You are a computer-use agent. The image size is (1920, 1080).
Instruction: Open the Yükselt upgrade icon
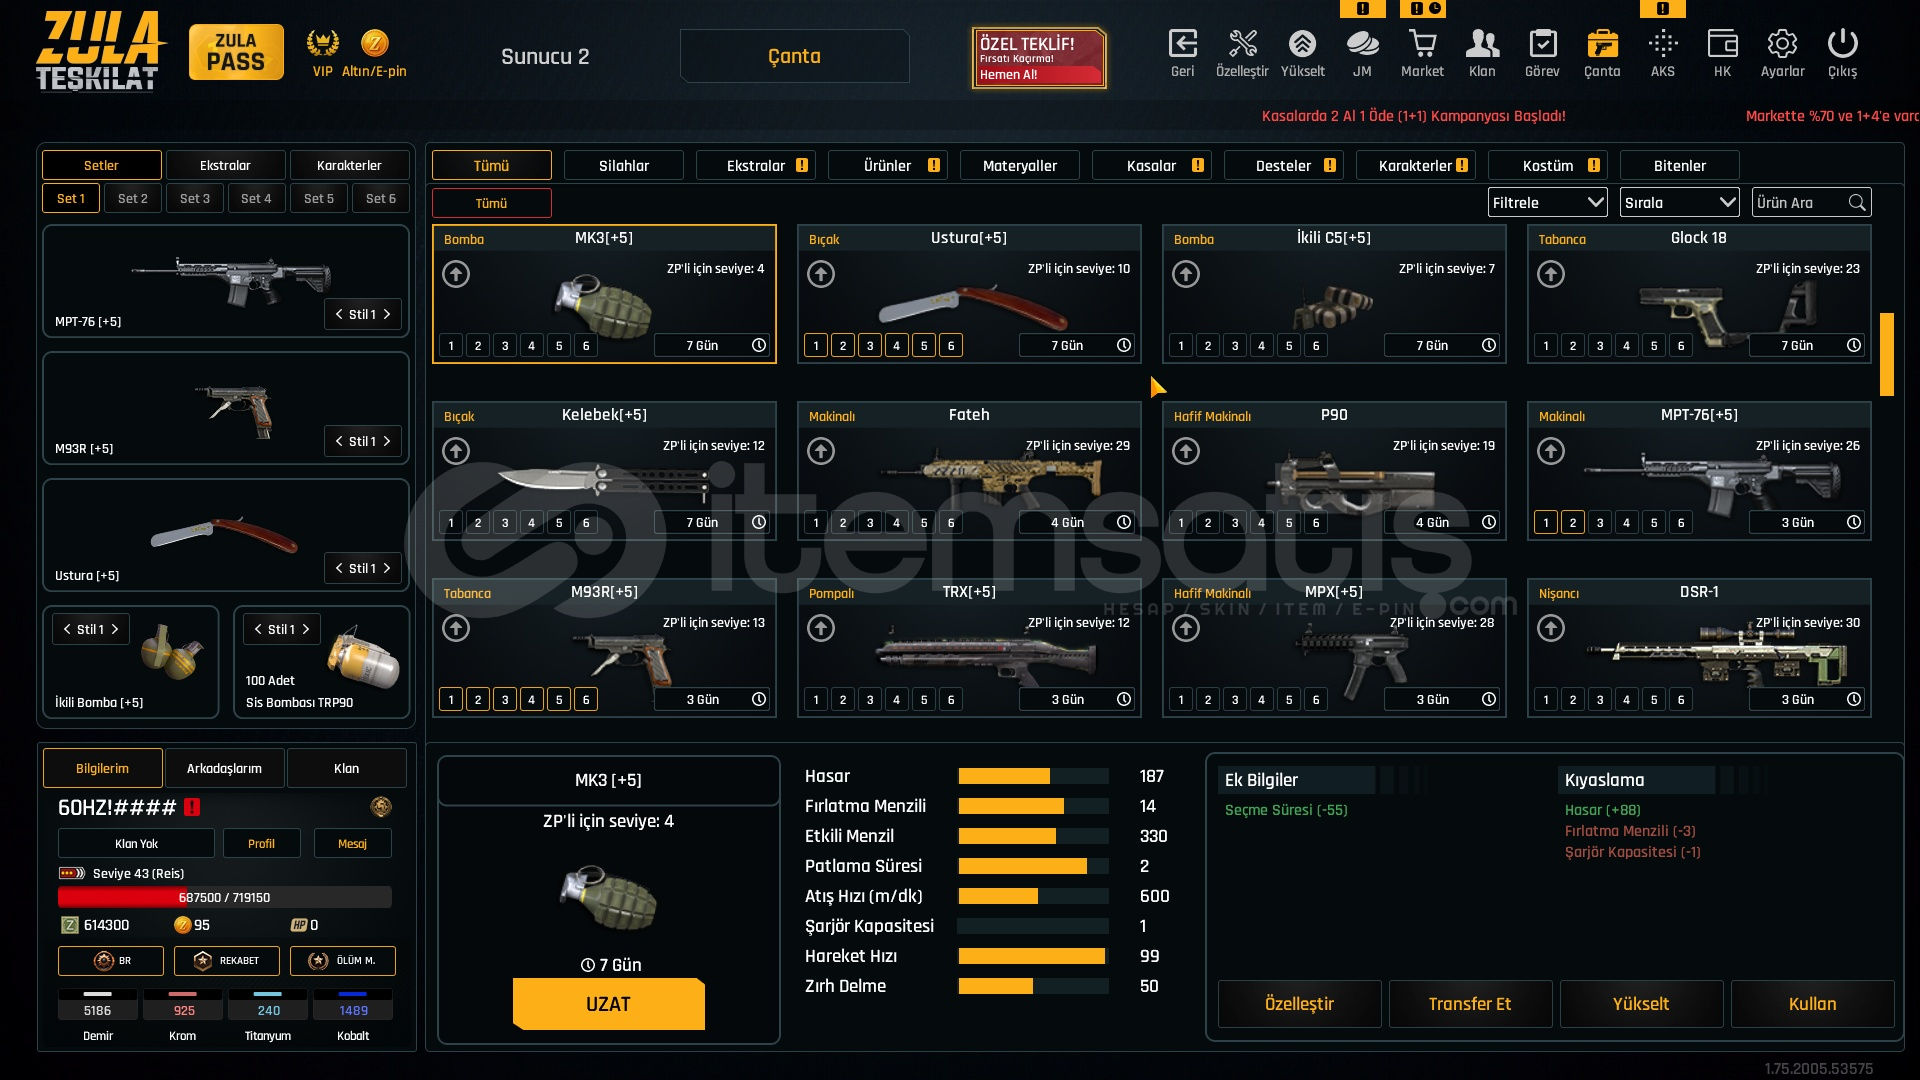coord(1302,44)
